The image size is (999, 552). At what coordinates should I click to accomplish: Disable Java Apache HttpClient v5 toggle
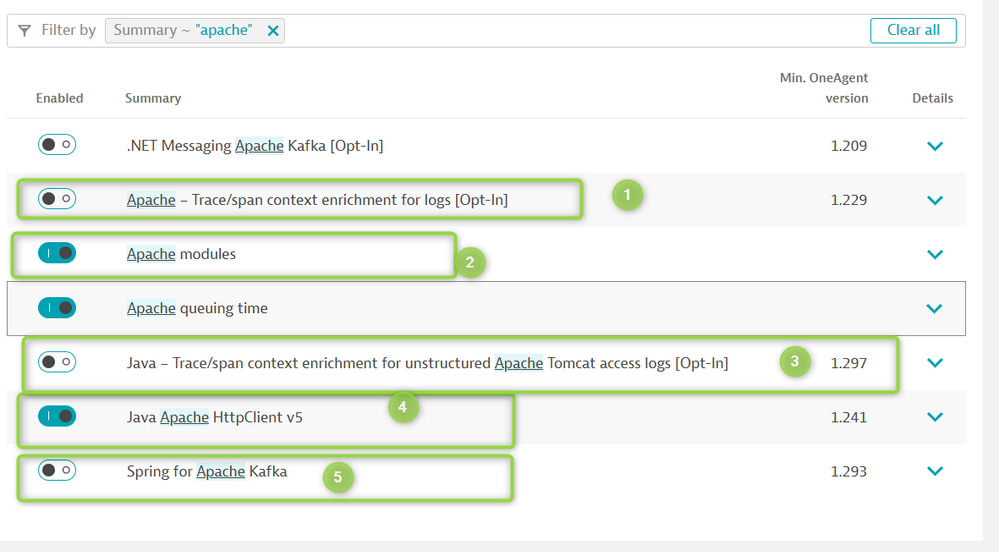point(57,416)
